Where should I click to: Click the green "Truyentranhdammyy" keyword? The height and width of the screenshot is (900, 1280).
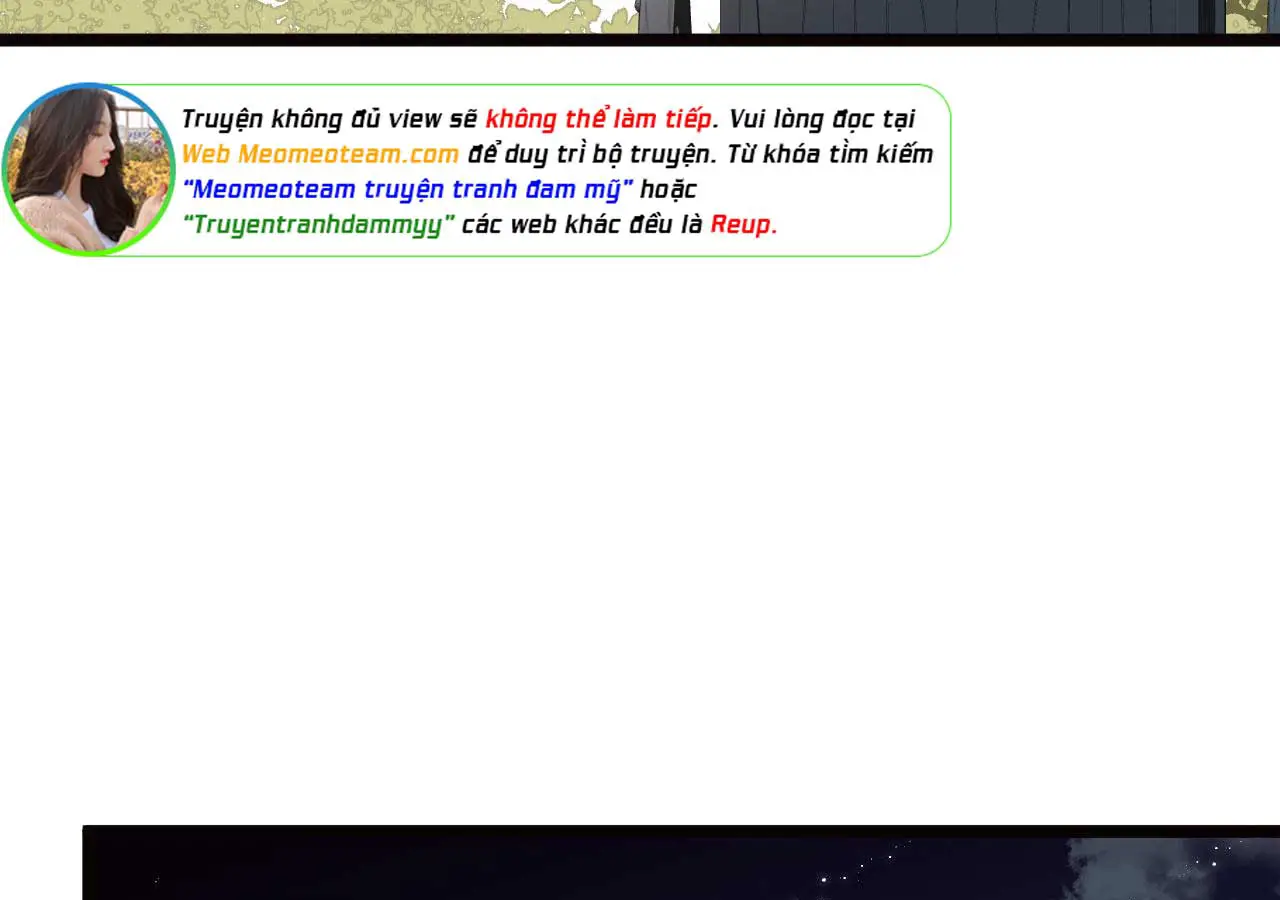click(x=319, y=224)
